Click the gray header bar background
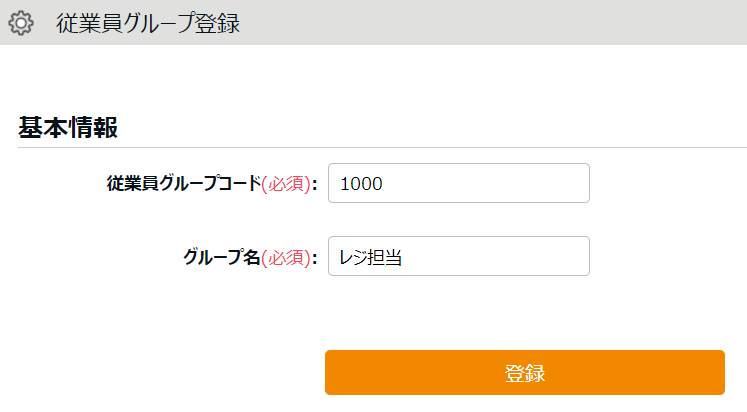Image resolution: width=747 pixels, height=412 pixels. 500,22
